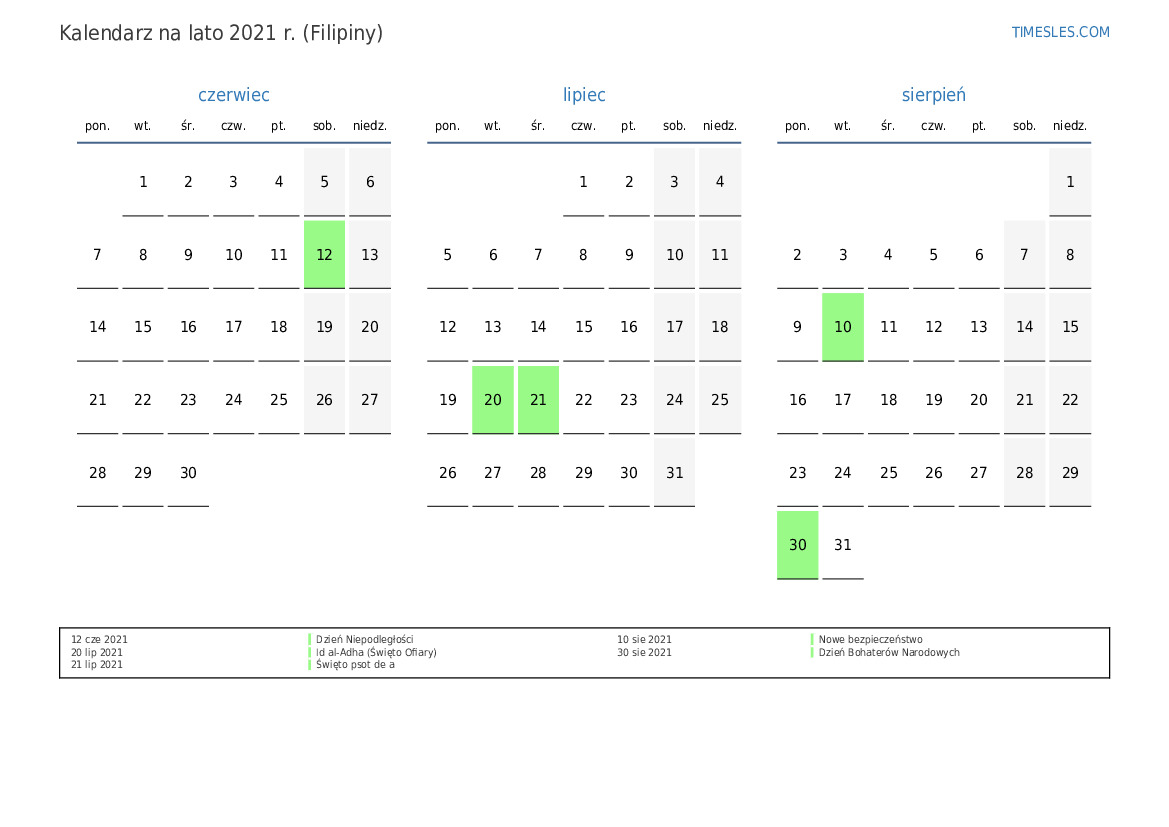Select highlighted 20 in lipiec
This screenshot has width=1169, height=827.
pos(493,400)
